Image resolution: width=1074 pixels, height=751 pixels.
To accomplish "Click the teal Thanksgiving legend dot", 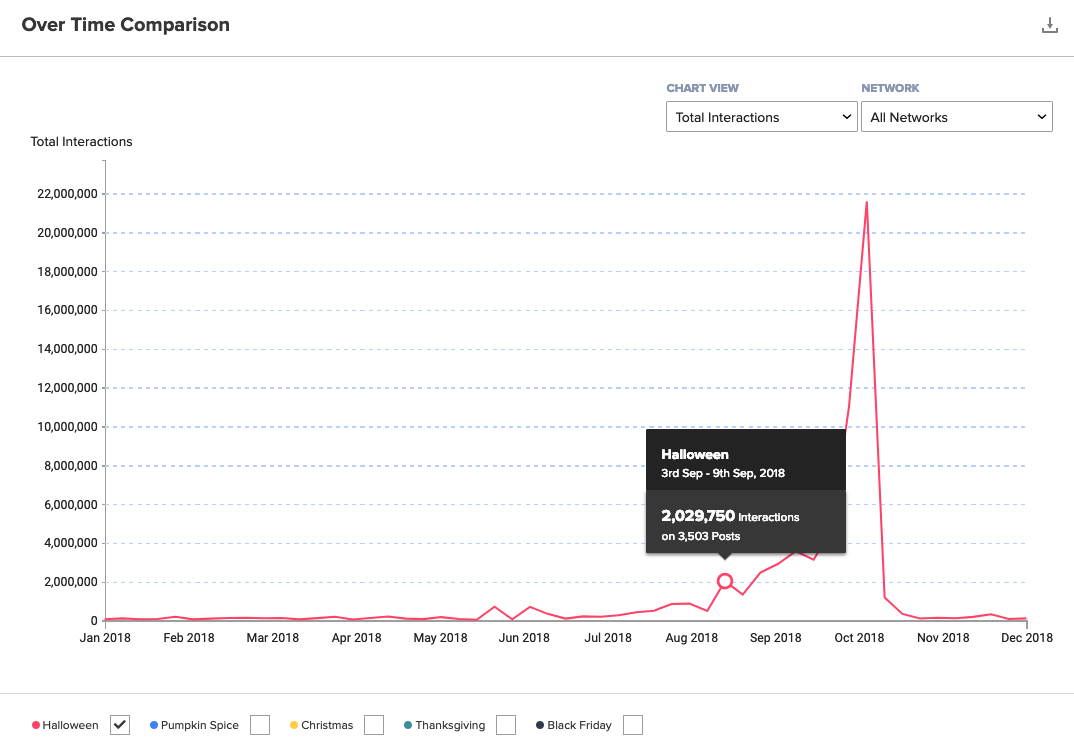I will pyautogui.click(x=408, y=725).
